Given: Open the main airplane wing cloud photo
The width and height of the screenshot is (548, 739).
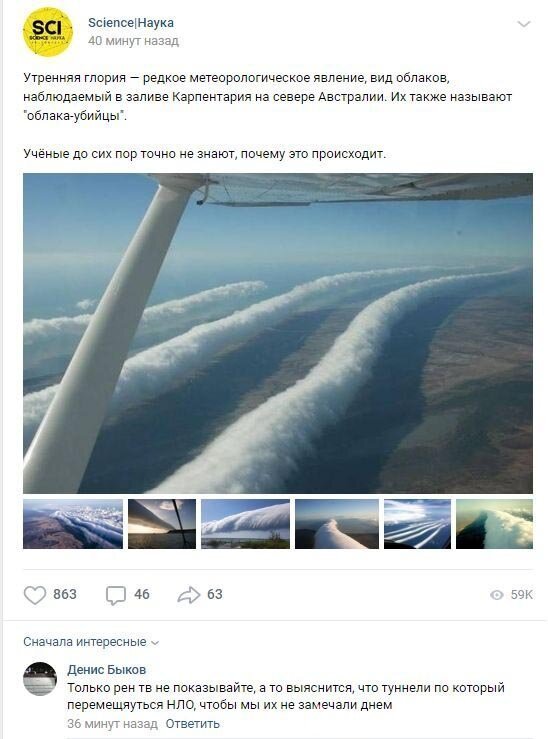Looking at the screenshot, I should (x=278, y=333).
